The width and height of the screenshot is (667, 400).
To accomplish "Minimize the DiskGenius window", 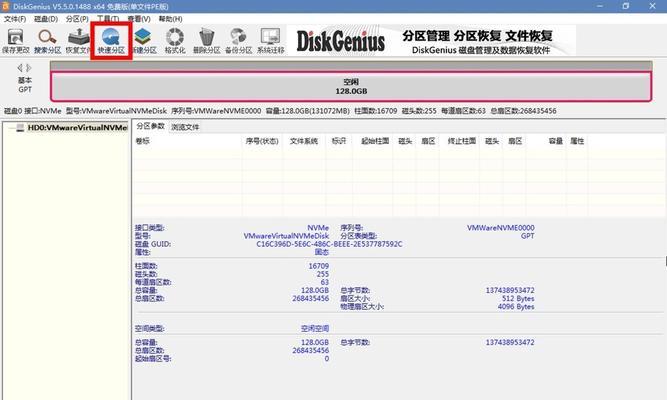I will [600, 6].
